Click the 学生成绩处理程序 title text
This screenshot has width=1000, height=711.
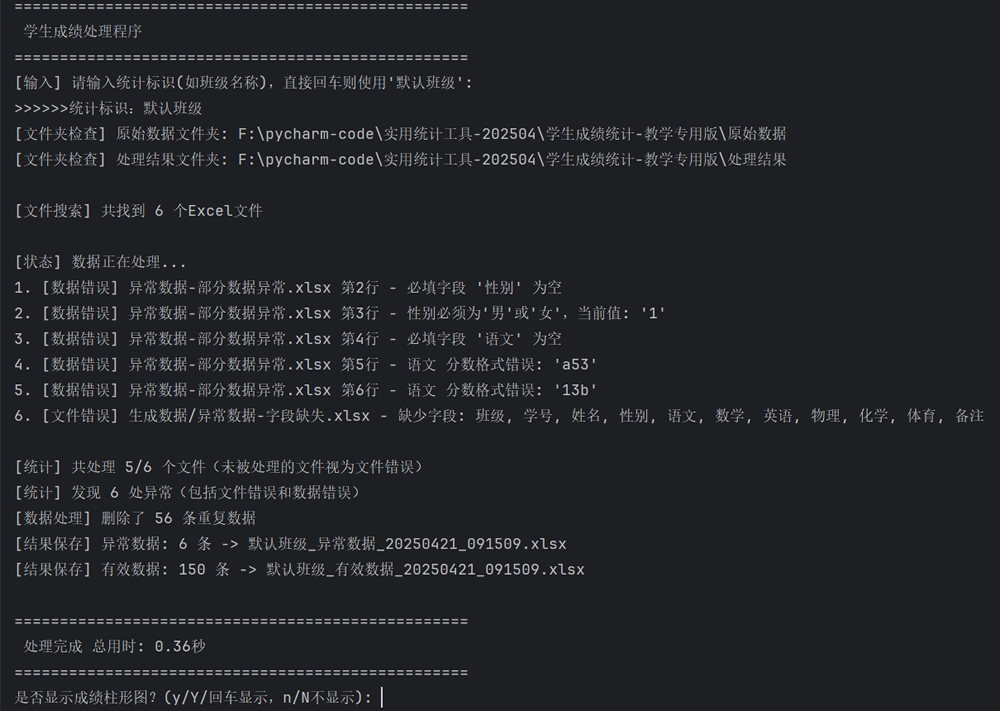(83, 32)
